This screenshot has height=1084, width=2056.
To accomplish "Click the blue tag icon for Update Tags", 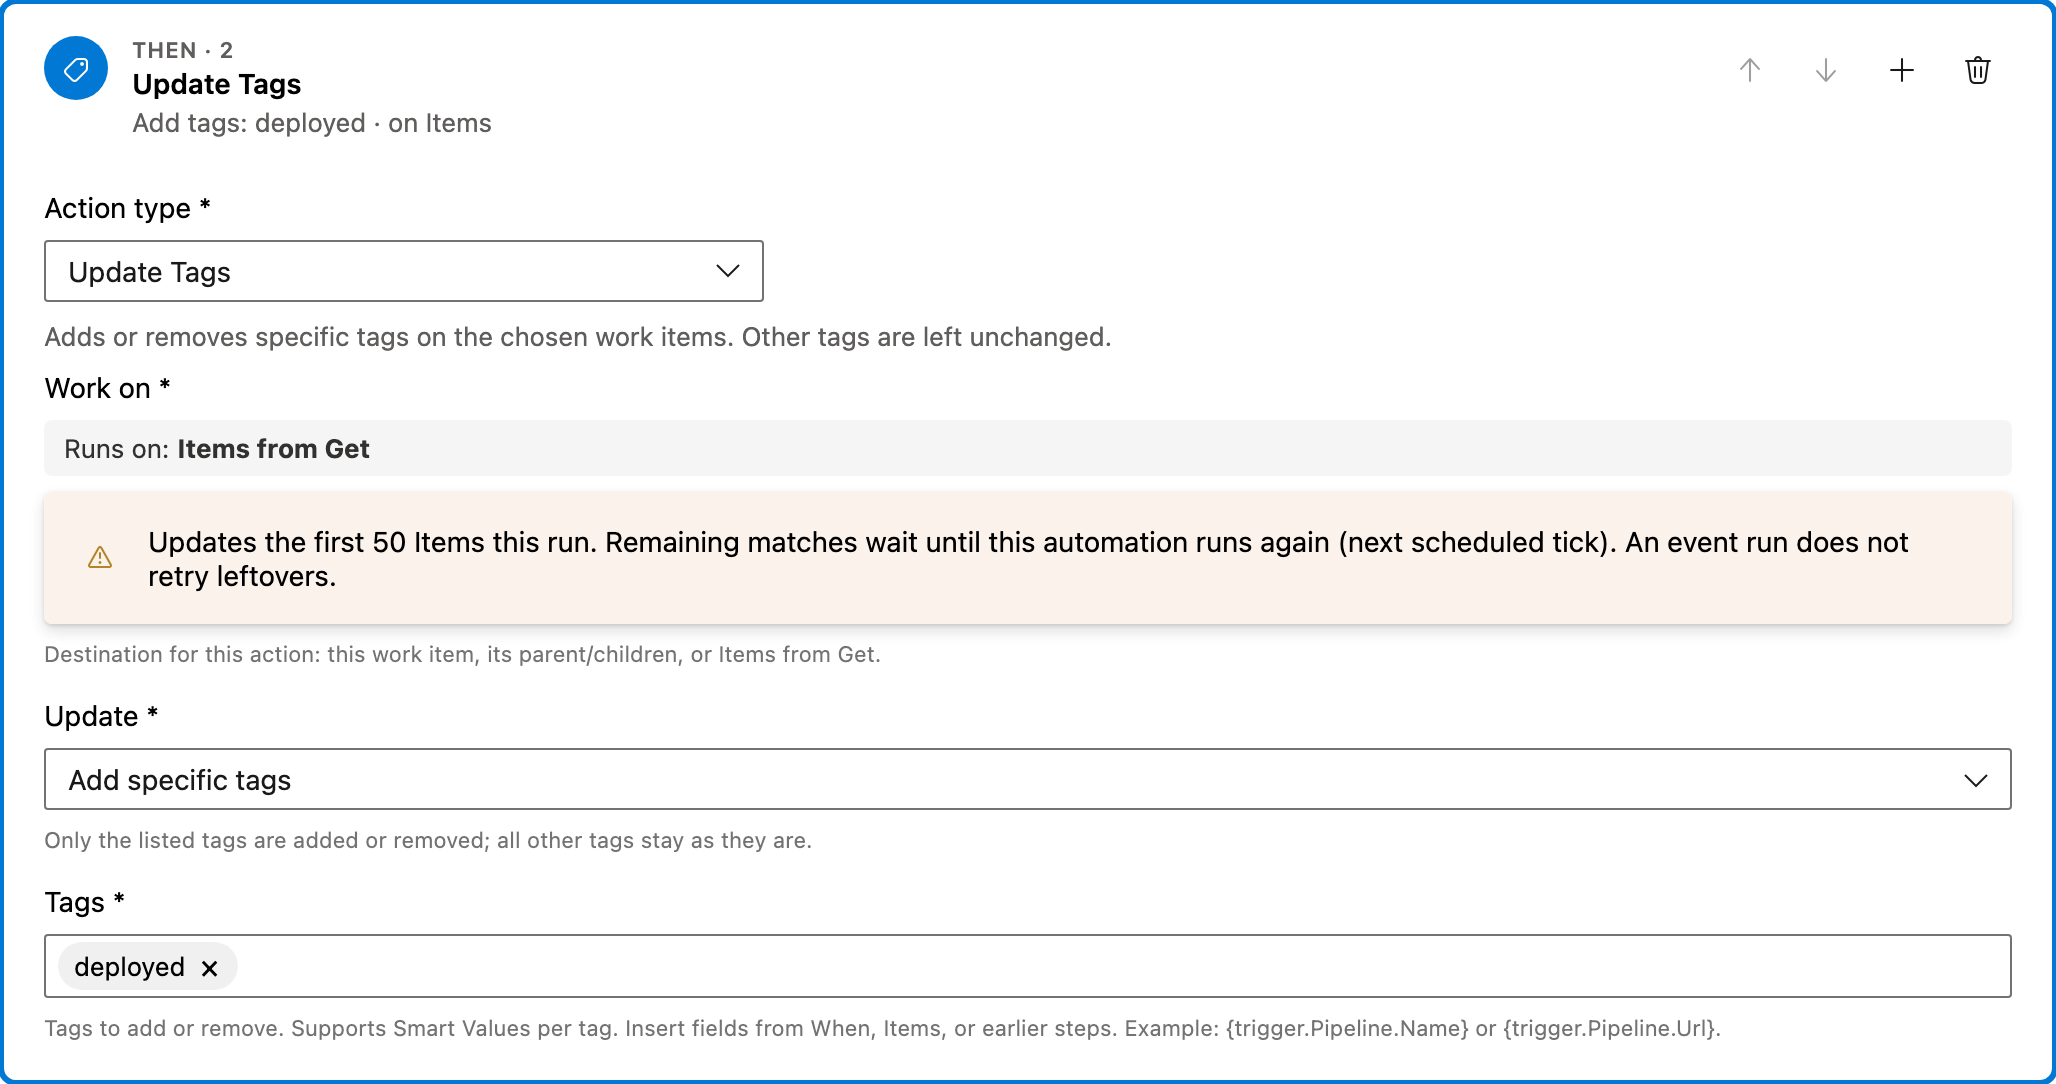I will 76,68.
